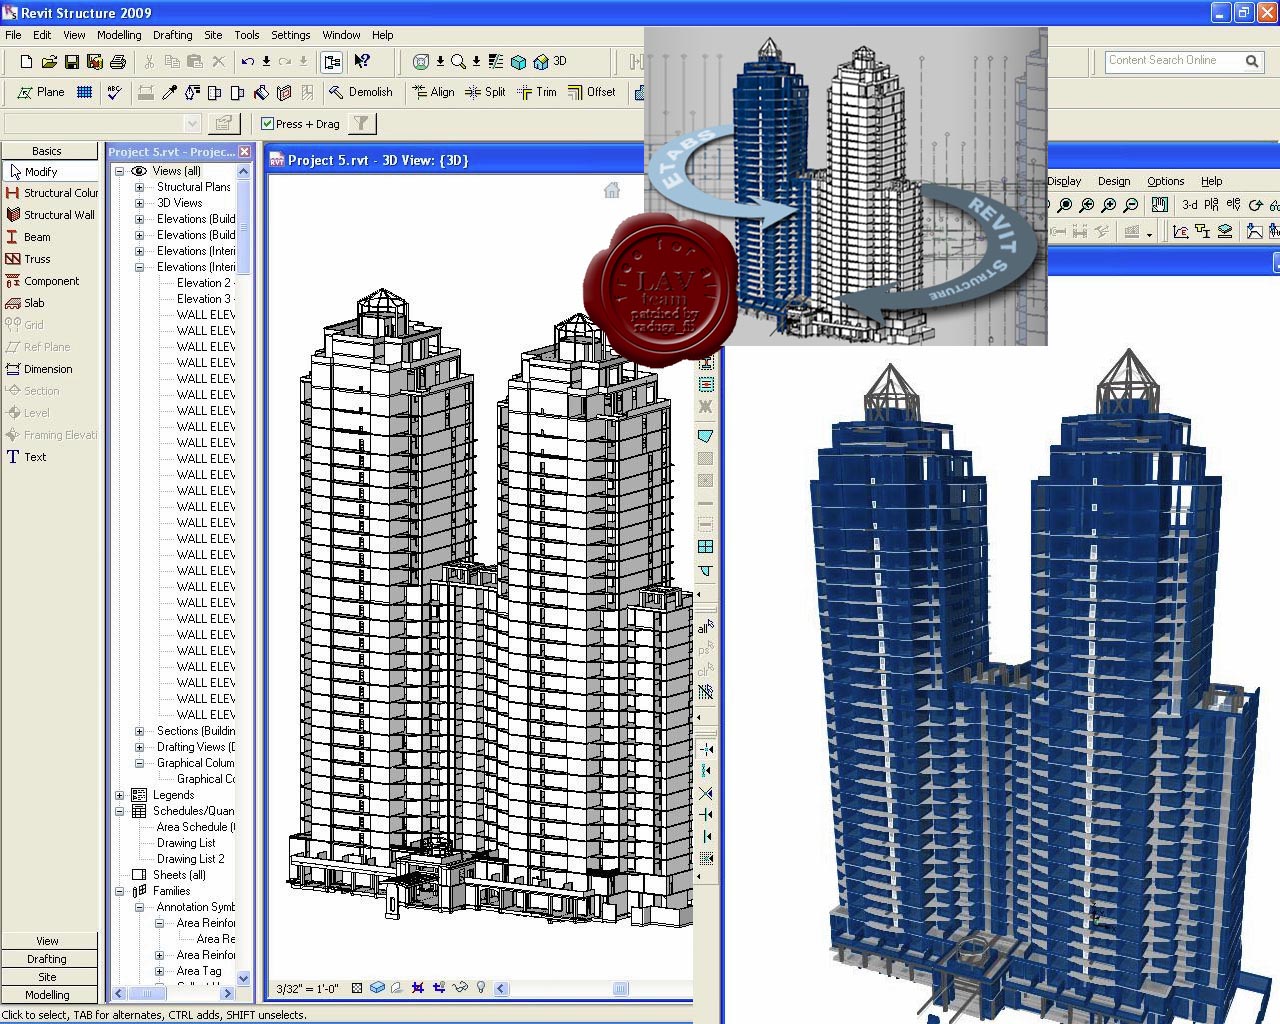Expand the 3D Views node

[x=140, y=203]
